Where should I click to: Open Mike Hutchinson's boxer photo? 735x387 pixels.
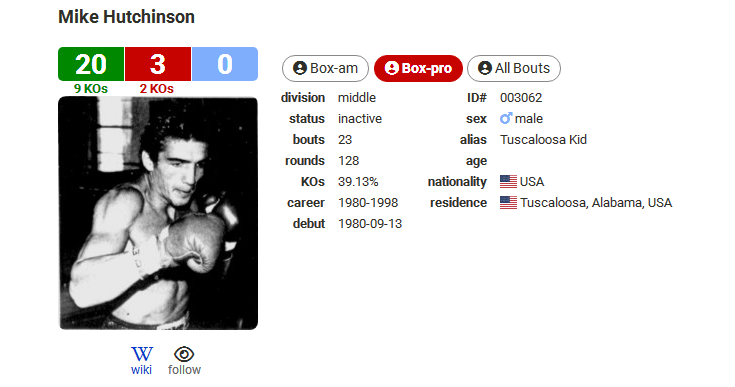click(x=158, y=213)
